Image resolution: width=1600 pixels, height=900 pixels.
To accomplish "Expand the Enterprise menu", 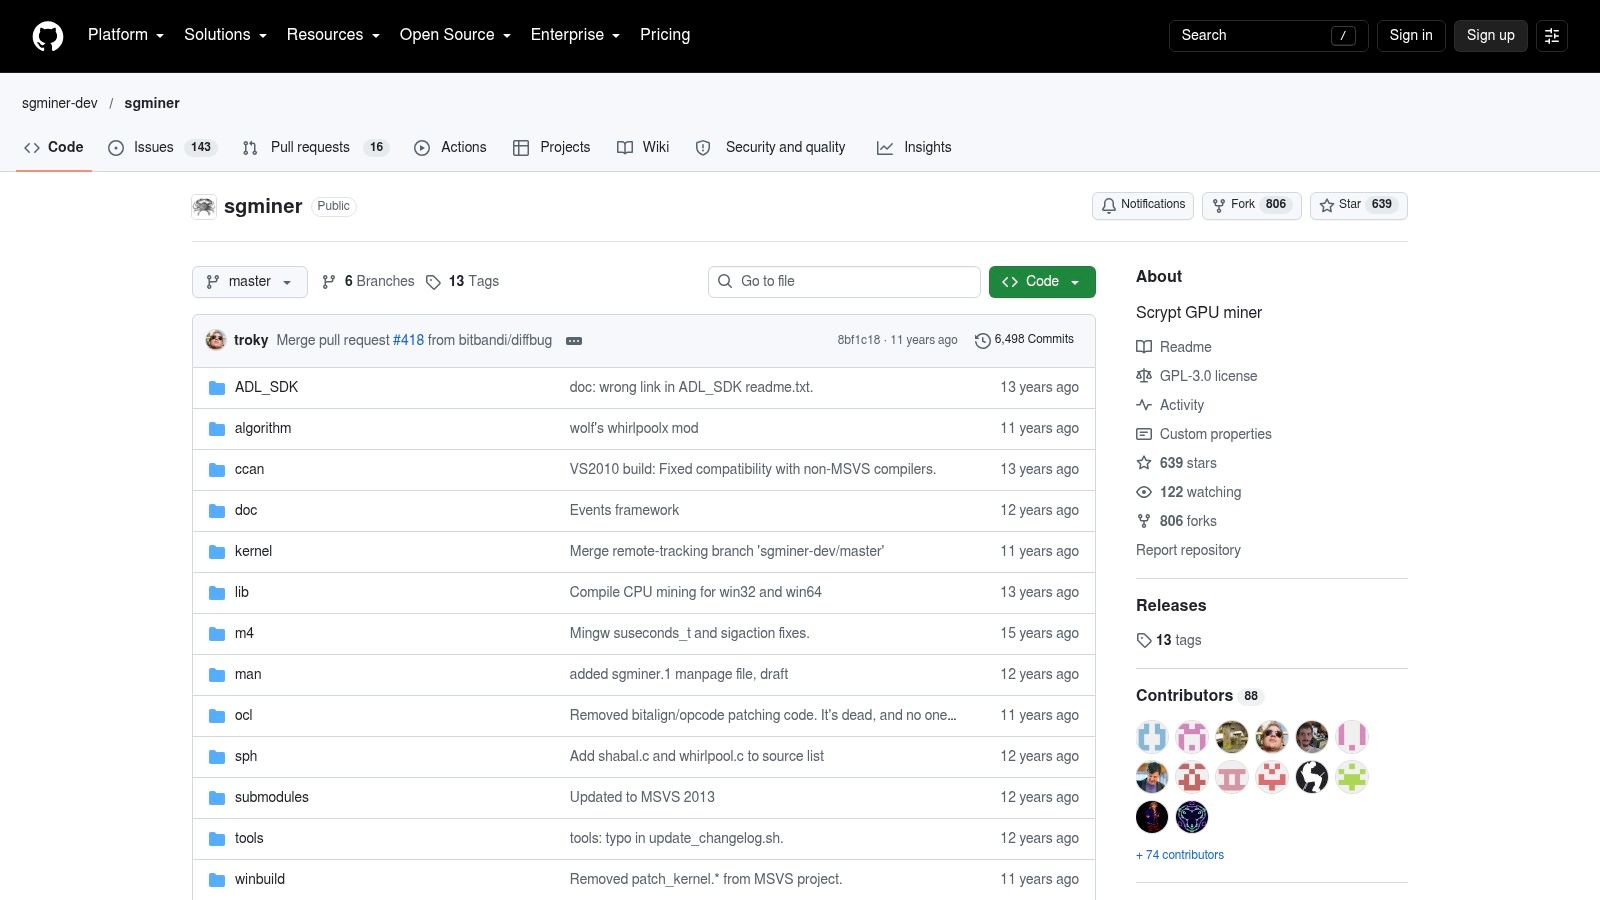I will click(x=575, y=35).
